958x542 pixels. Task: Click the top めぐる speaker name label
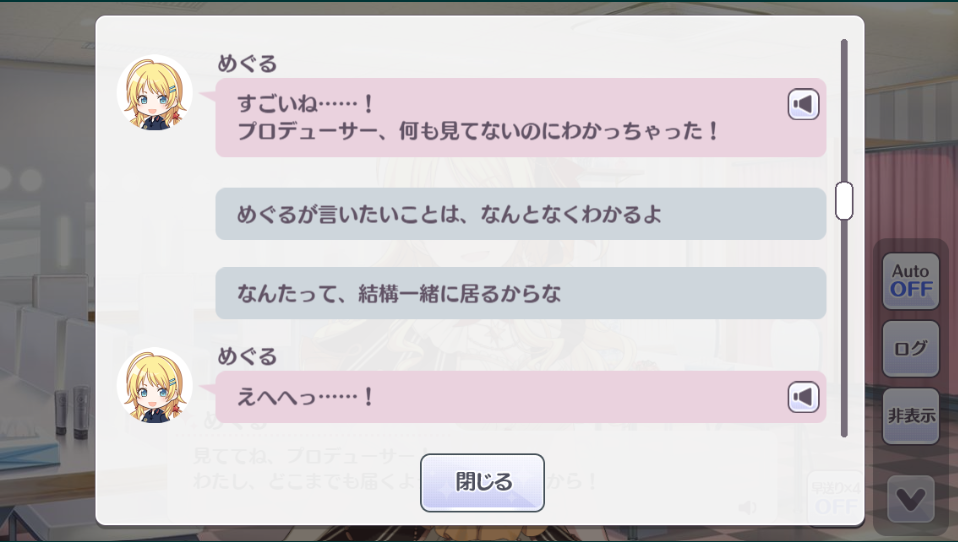coord(247,64)
